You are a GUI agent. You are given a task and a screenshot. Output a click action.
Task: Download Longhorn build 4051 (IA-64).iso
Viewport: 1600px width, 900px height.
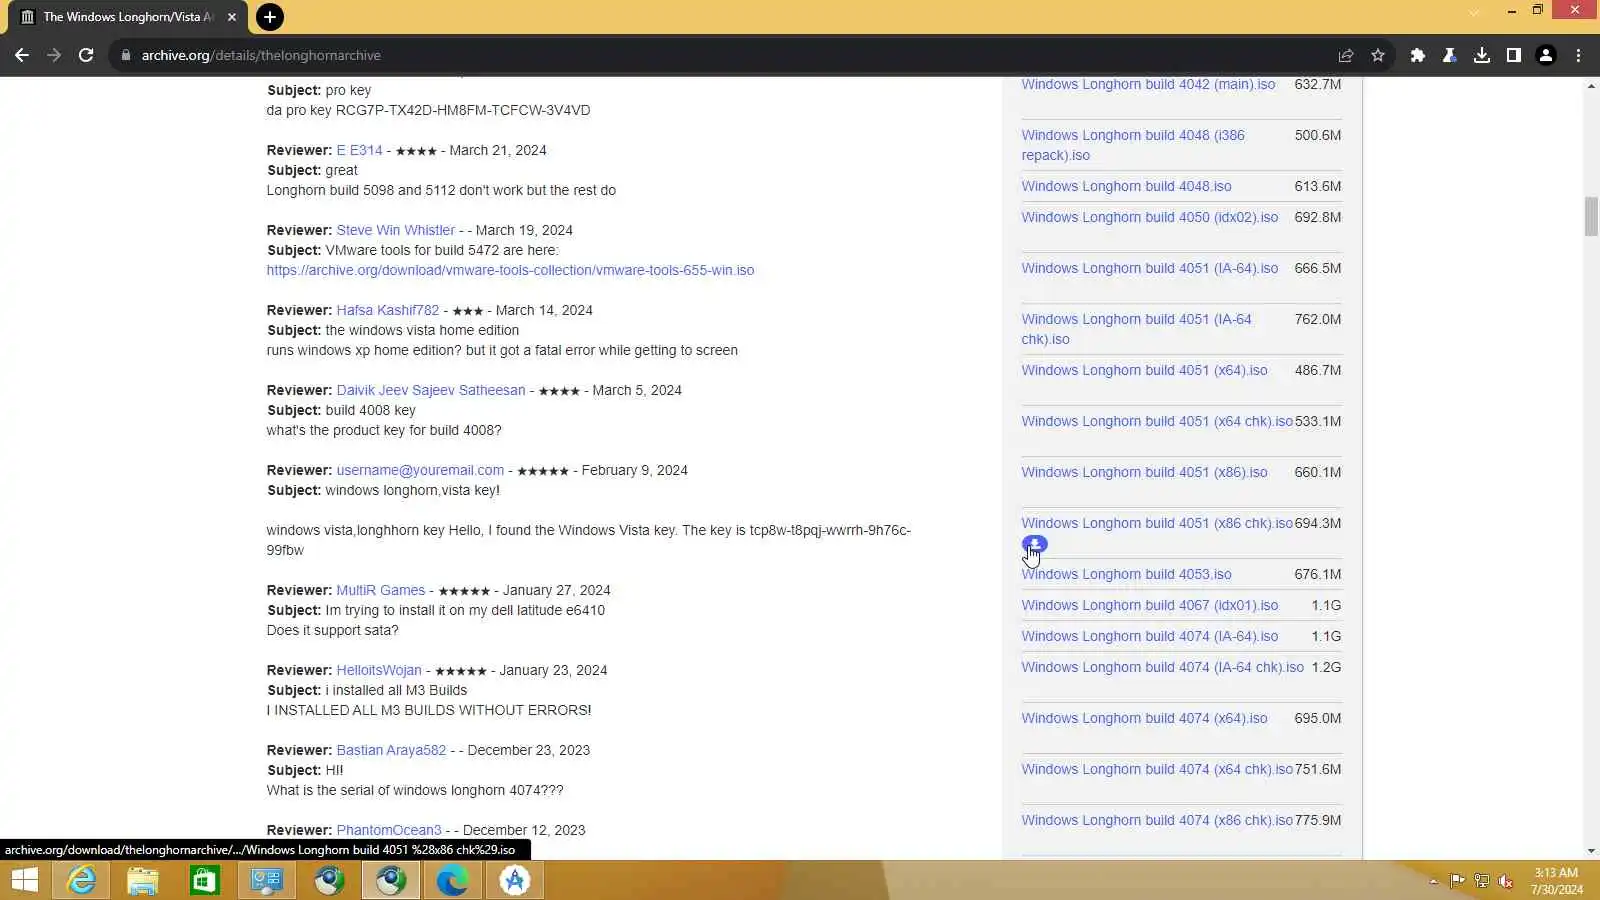tap(1149, 268)
